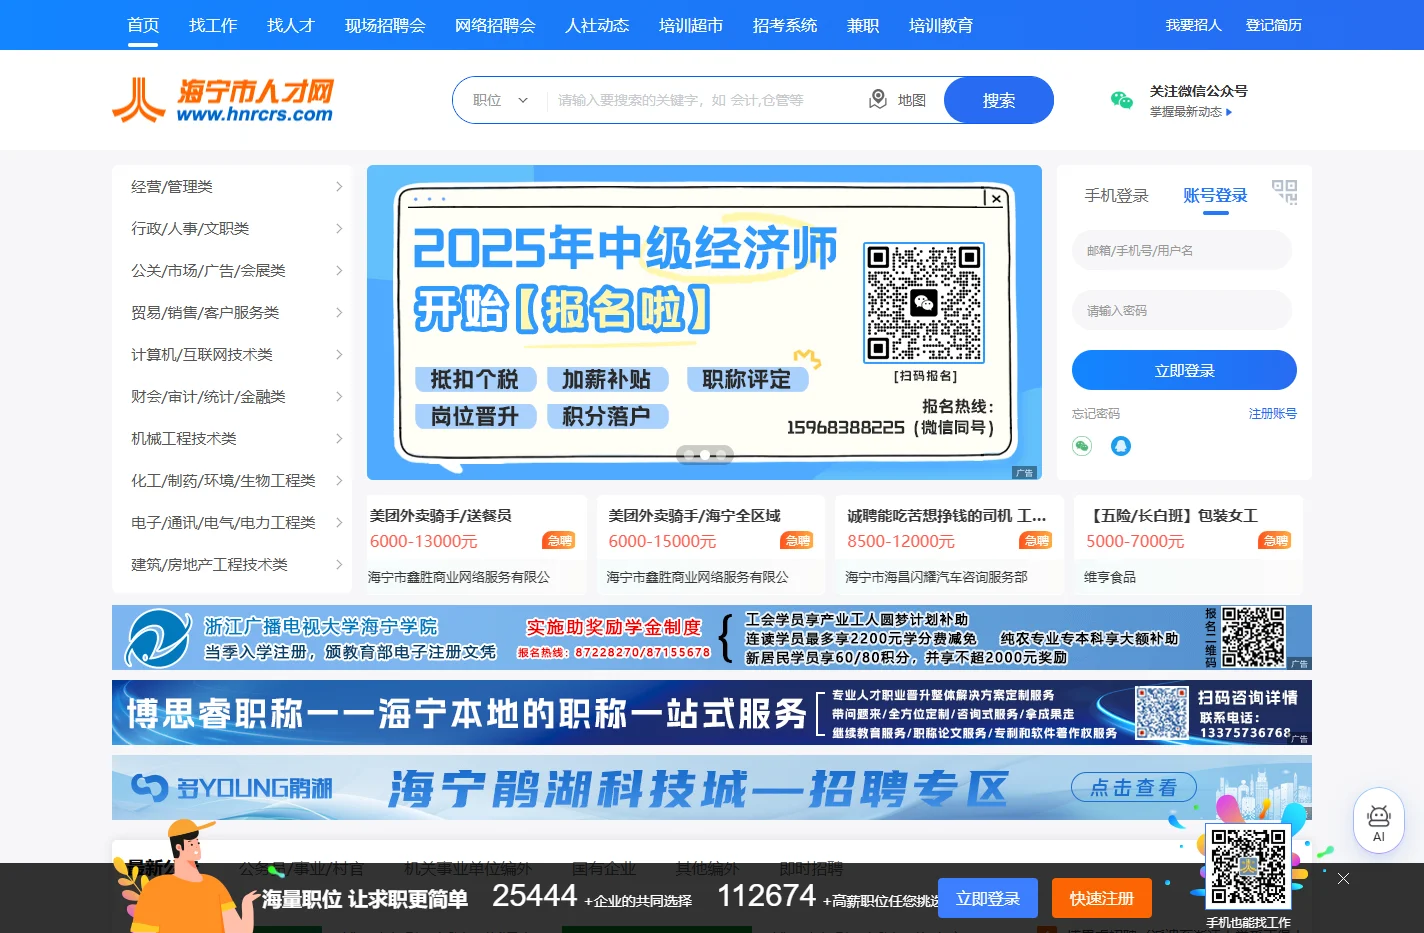Expand 行政/人事/文职类 category arrow
This screenshot has height=933, width=1424.
click(x=339, y=229)
